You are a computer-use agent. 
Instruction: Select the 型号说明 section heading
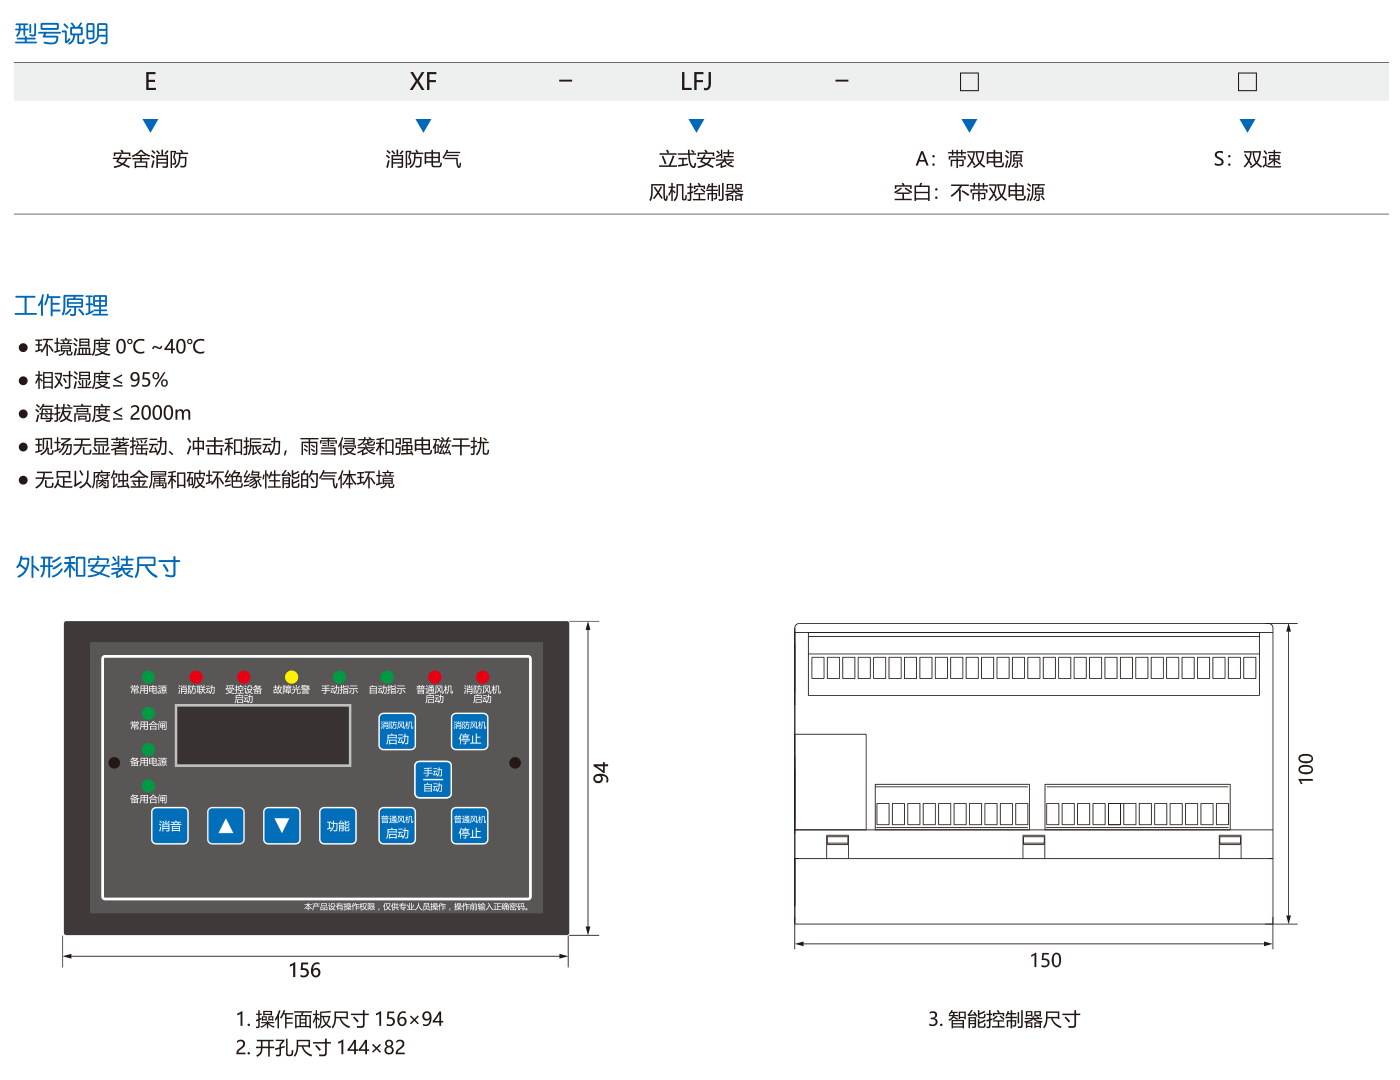(61, 34)
